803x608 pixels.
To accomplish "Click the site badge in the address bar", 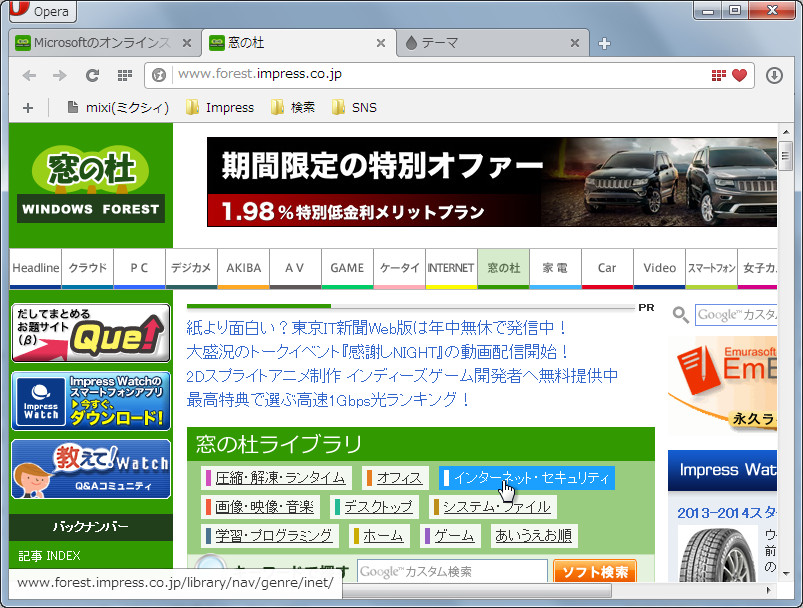I will (157, 75).
